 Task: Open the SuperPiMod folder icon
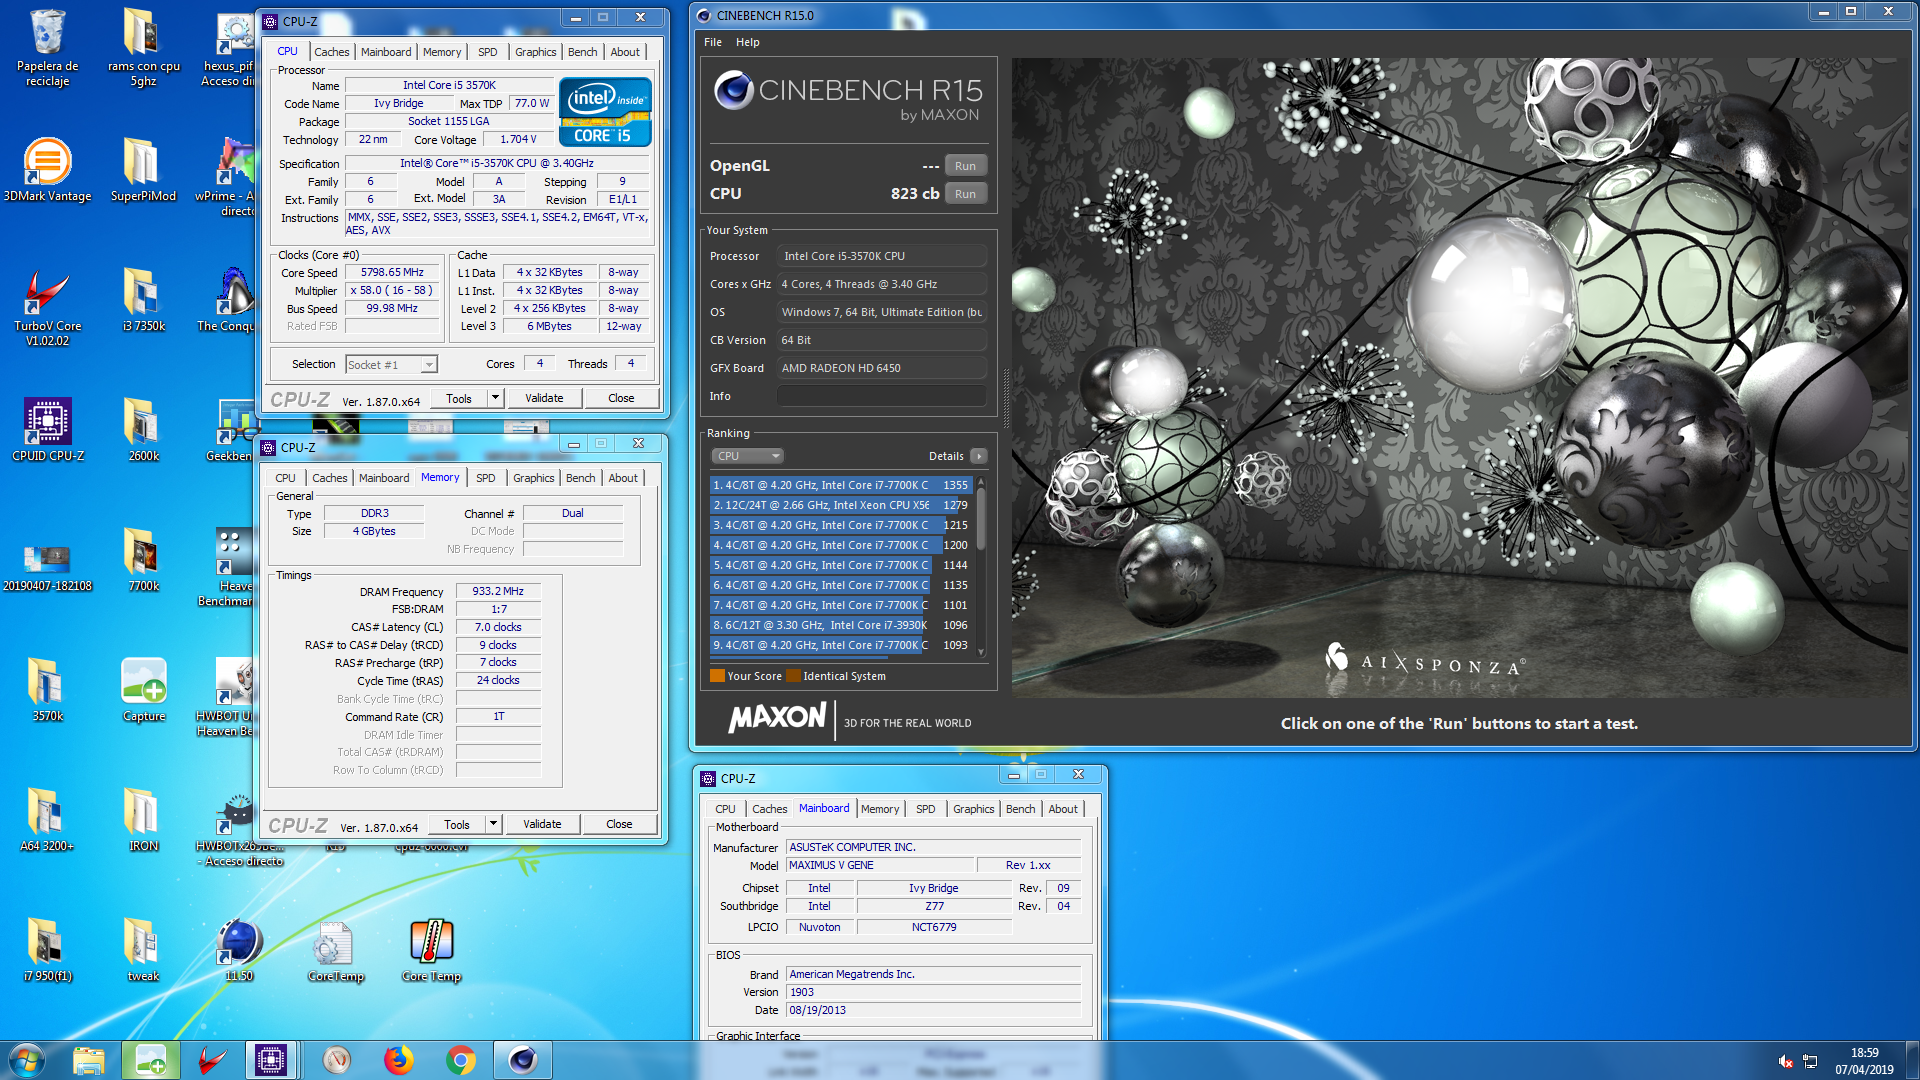(x=143, y=170)
